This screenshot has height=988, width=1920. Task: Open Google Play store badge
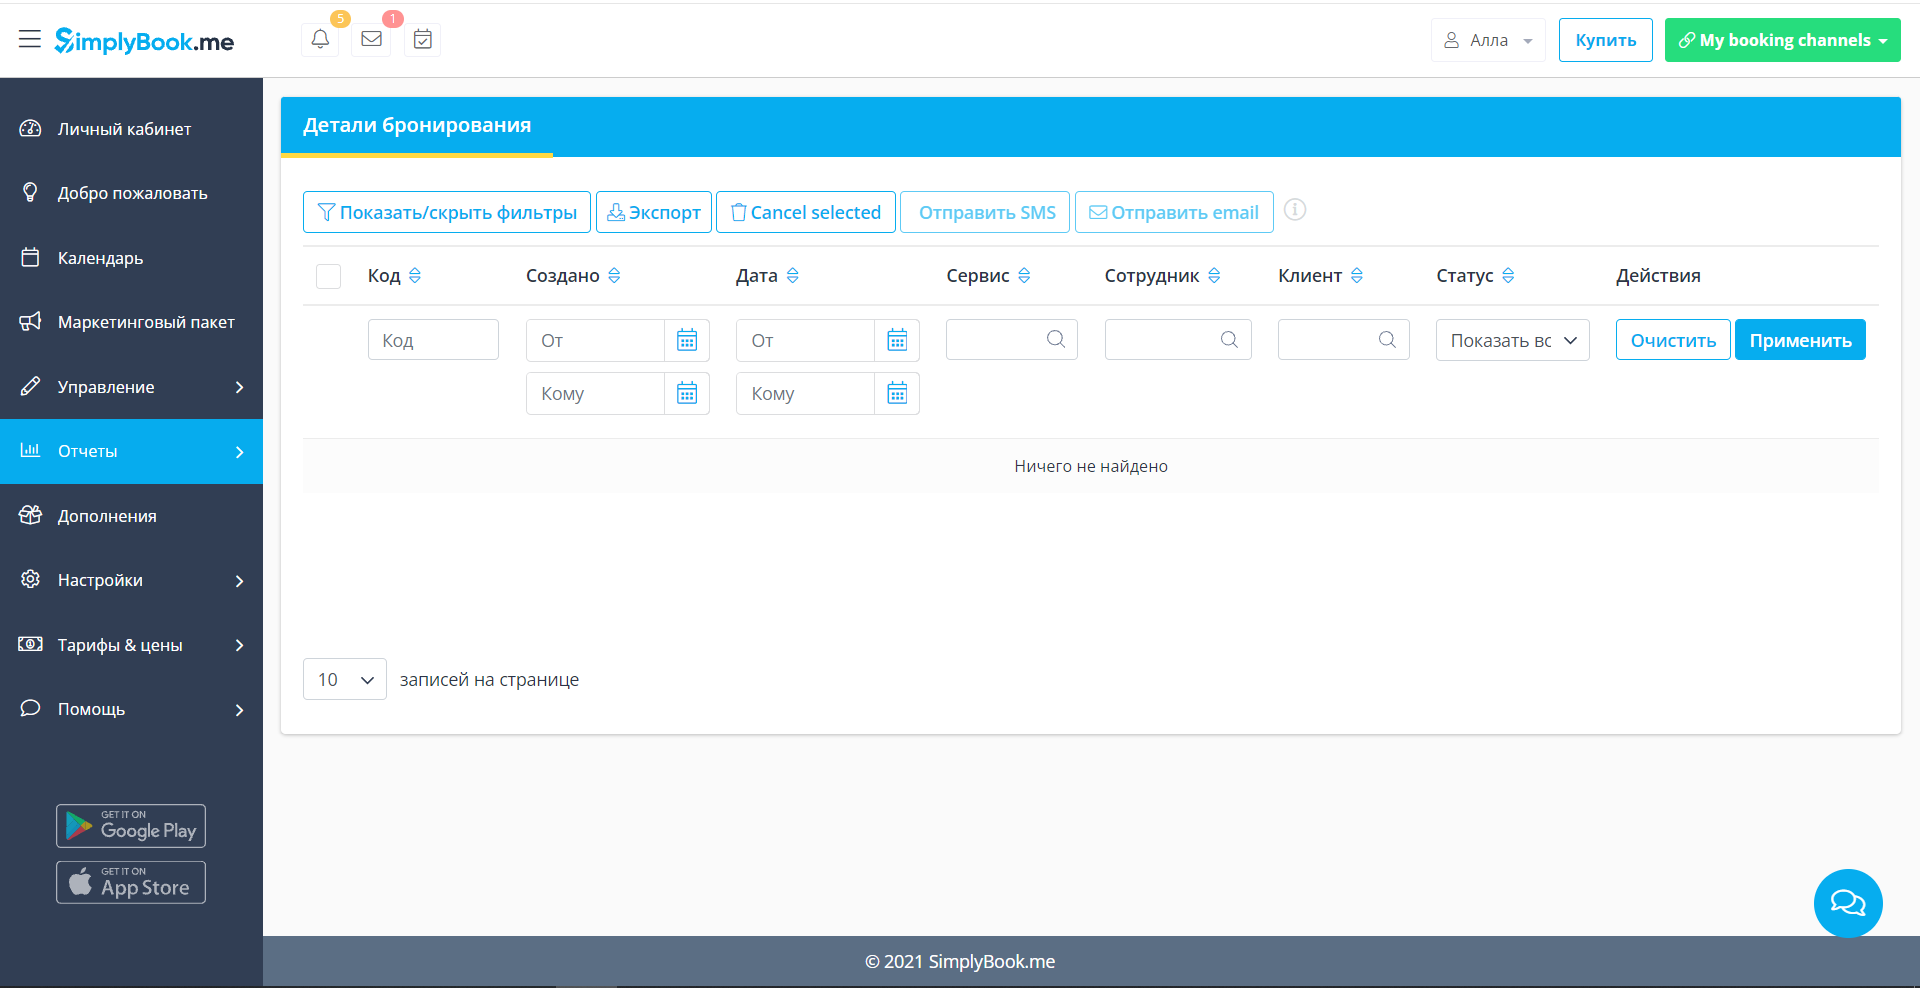pos(131,826)
